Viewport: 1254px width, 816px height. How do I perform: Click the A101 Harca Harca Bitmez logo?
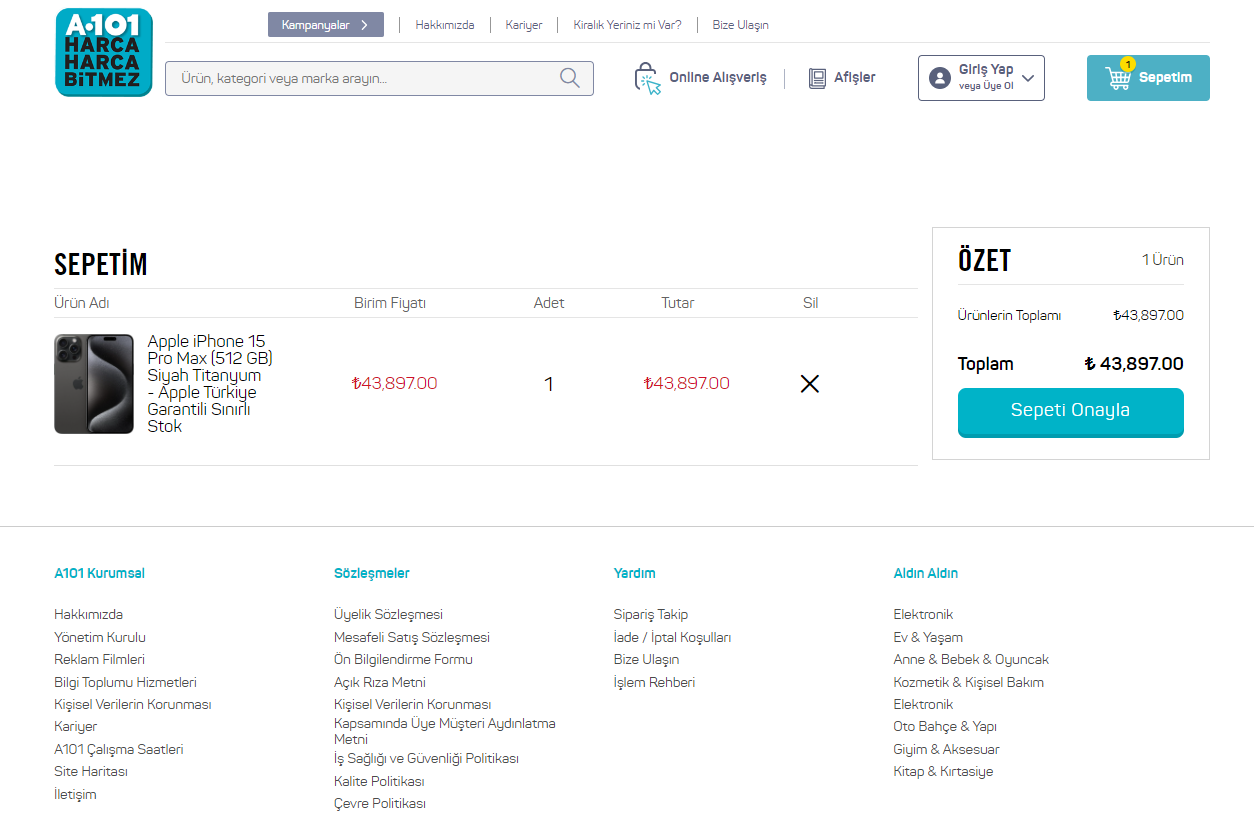coord(104,52)
